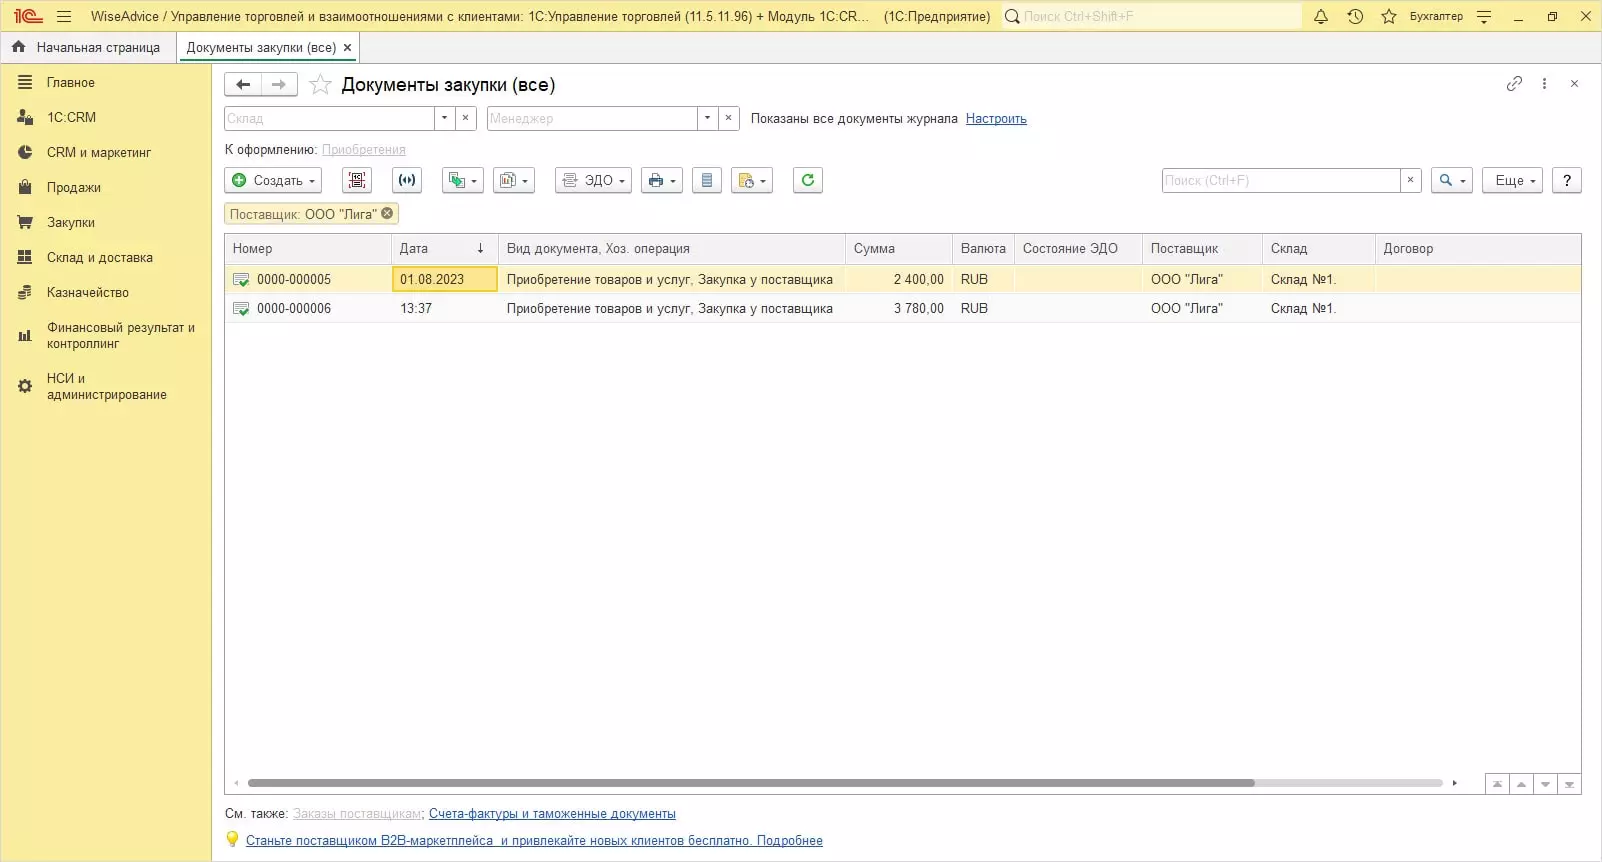This screenshot has width=1602, height=862.
Task: Expand the Создать dropdown
Action: tap(274, 180)
